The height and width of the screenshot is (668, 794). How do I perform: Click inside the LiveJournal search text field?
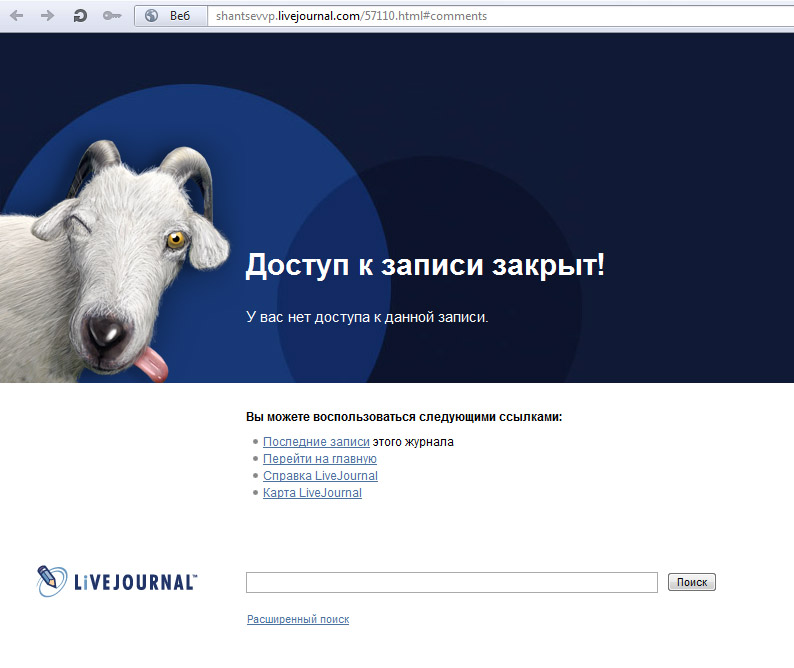point(451,582)
